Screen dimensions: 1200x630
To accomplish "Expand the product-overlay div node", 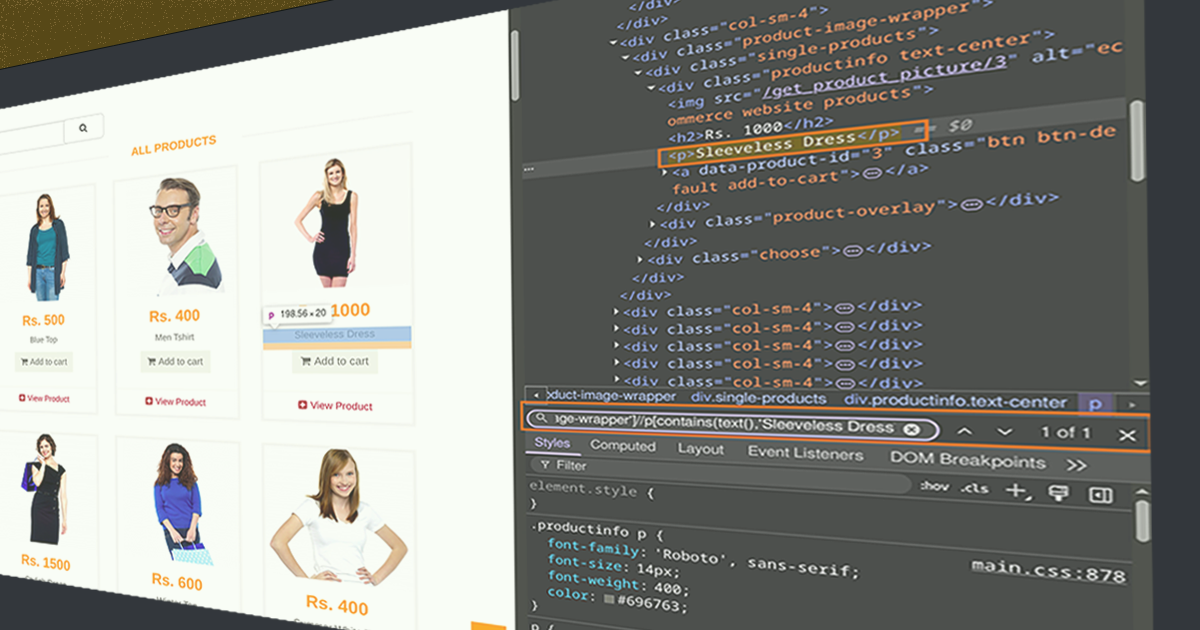I will coord(655,221).
